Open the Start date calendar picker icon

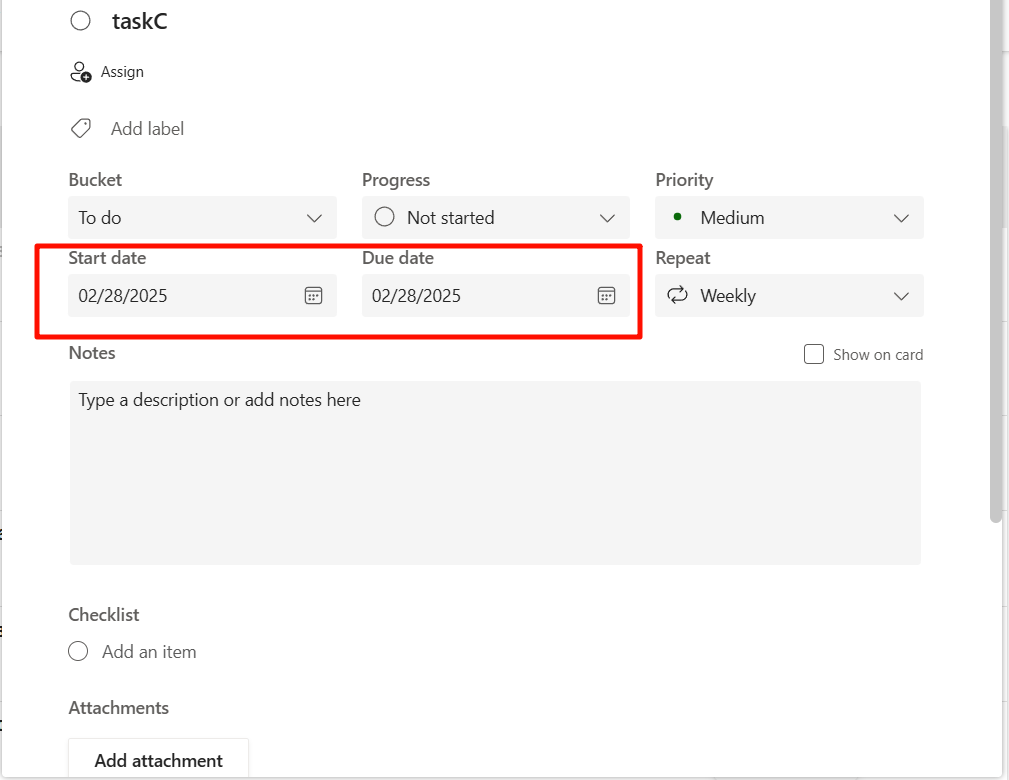(313, 295)
